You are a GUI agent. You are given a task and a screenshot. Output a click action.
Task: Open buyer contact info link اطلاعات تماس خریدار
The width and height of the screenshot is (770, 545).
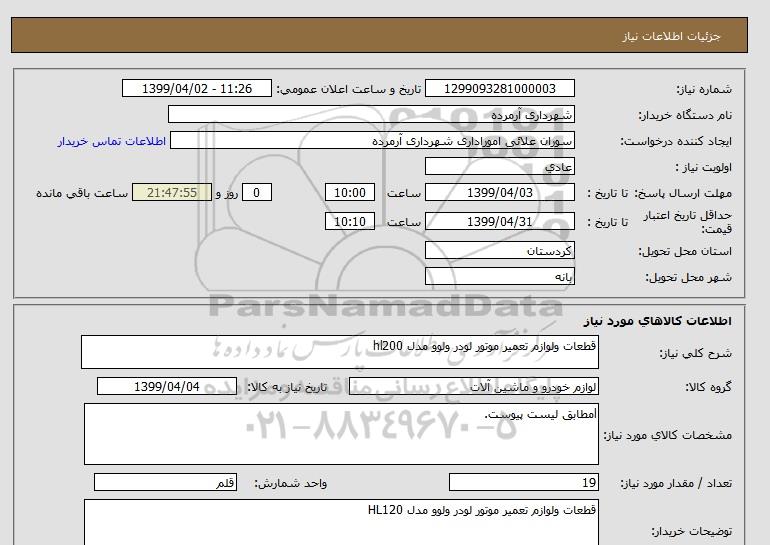tap(111, 141)
